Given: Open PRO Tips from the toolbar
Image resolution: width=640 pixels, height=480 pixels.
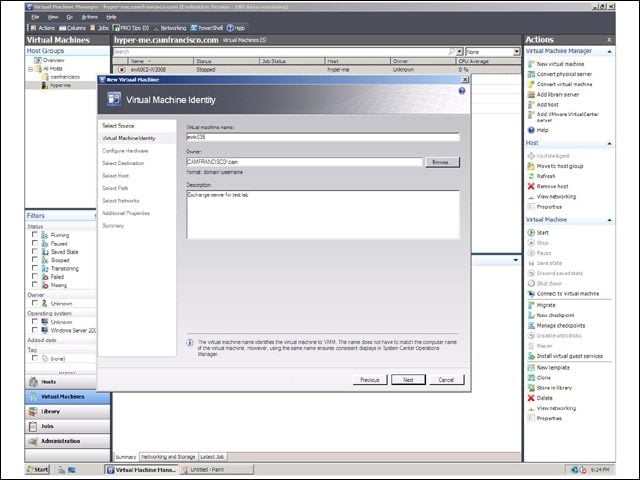Looking at the screenshot, I should (131, 28).
